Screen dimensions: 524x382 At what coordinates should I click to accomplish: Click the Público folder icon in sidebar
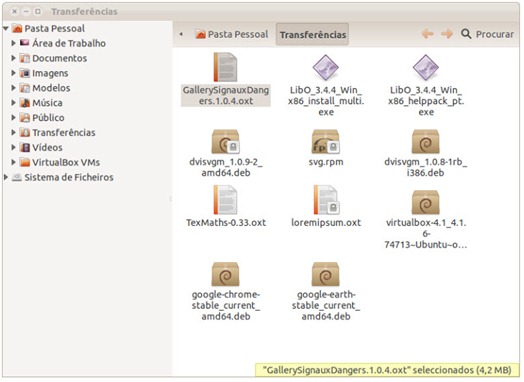coord(24,118)
